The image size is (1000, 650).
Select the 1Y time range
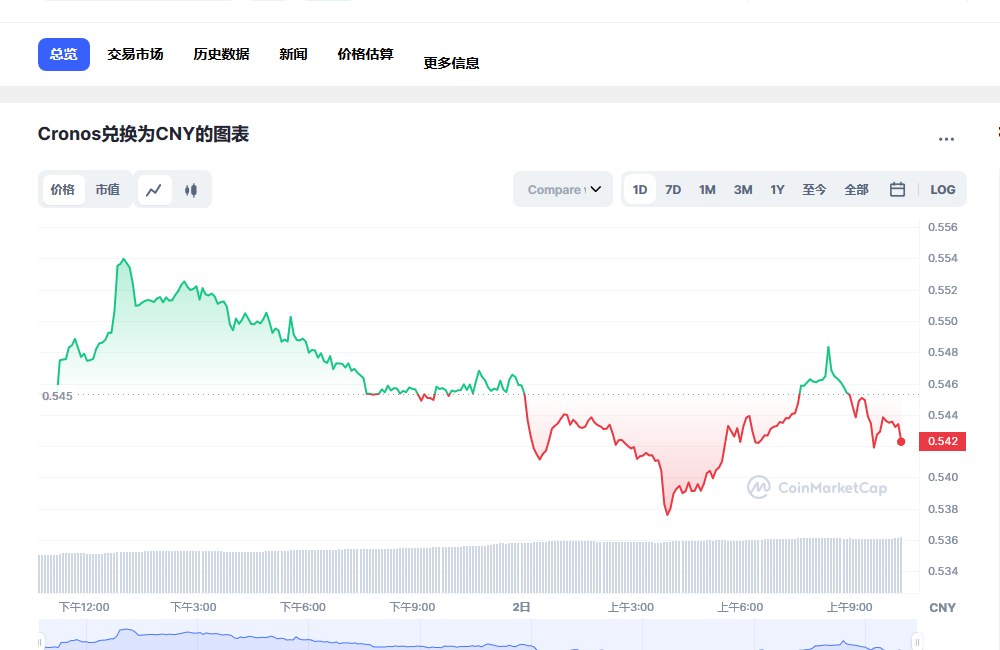click(777, 189)
